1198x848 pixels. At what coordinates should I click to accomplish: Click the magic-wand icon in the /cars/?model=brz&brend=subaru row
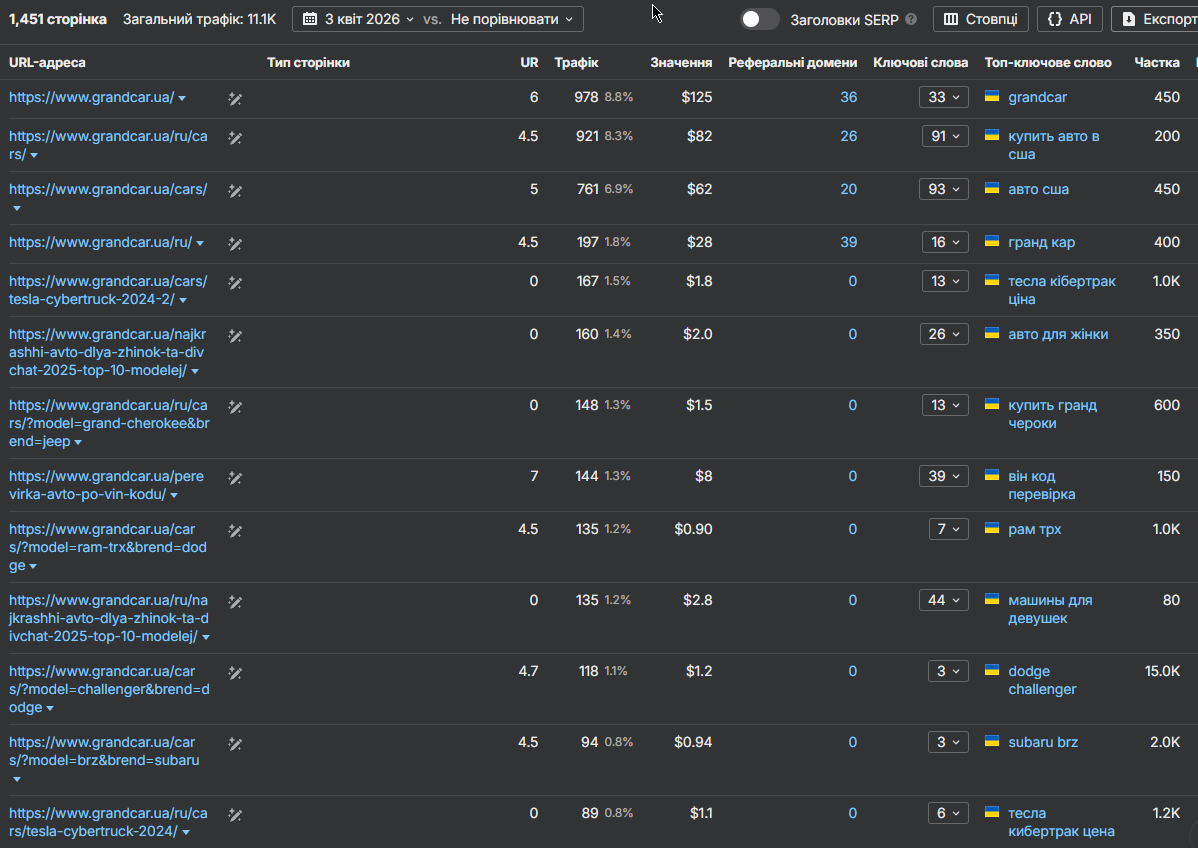click(235, 744)
